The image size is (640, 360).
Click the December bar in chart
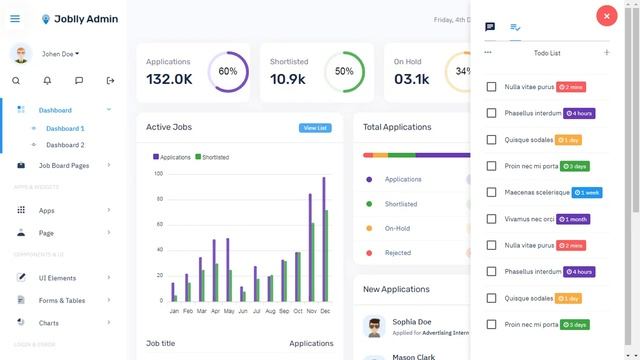(325, 240)
